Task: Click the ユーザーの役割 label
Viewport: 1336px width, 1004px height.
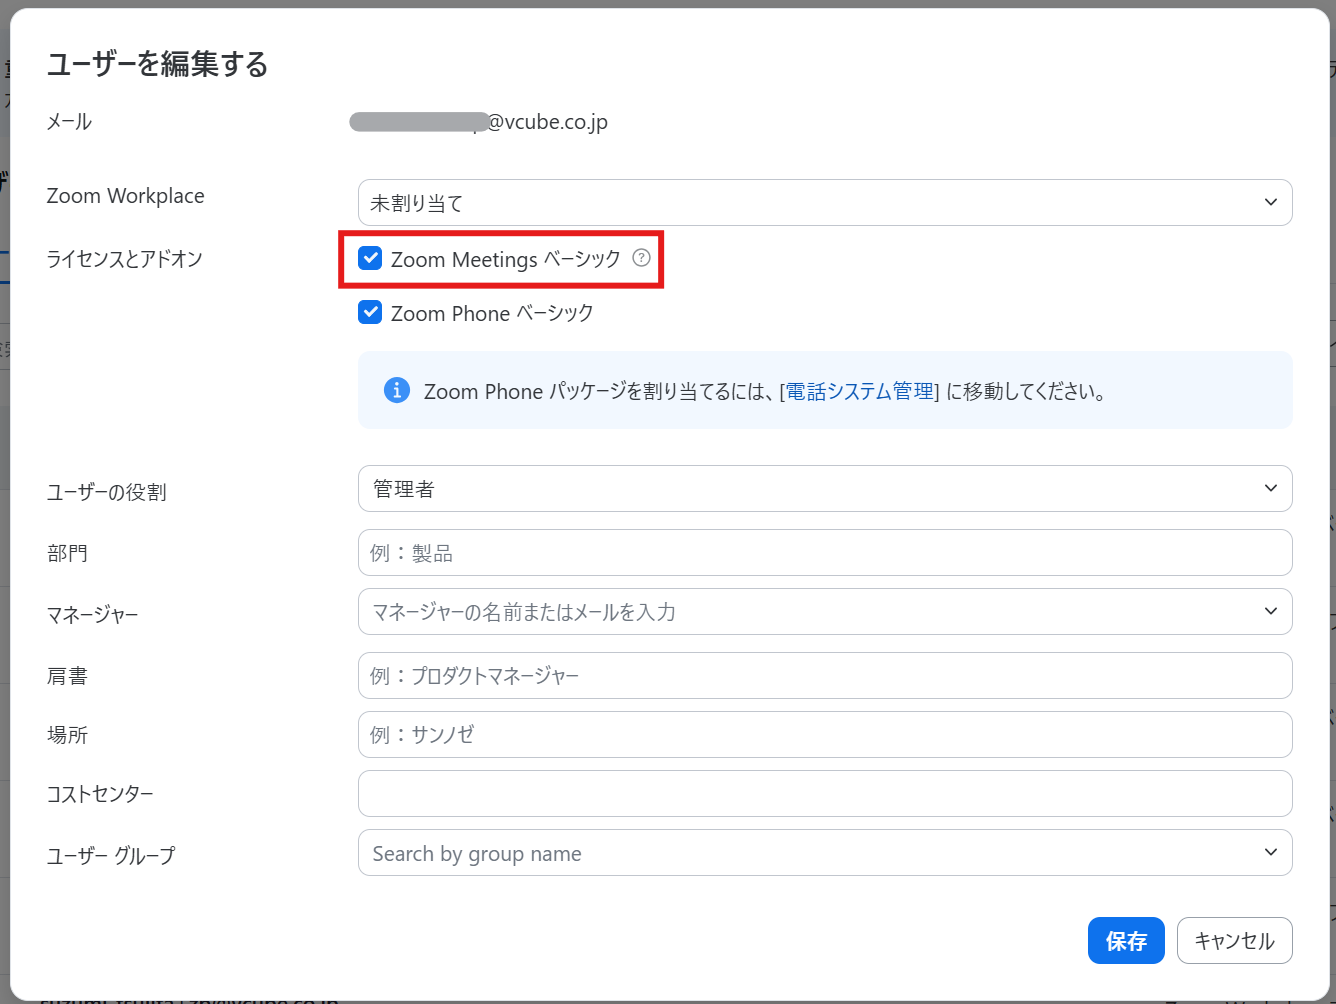Action: 107,493
